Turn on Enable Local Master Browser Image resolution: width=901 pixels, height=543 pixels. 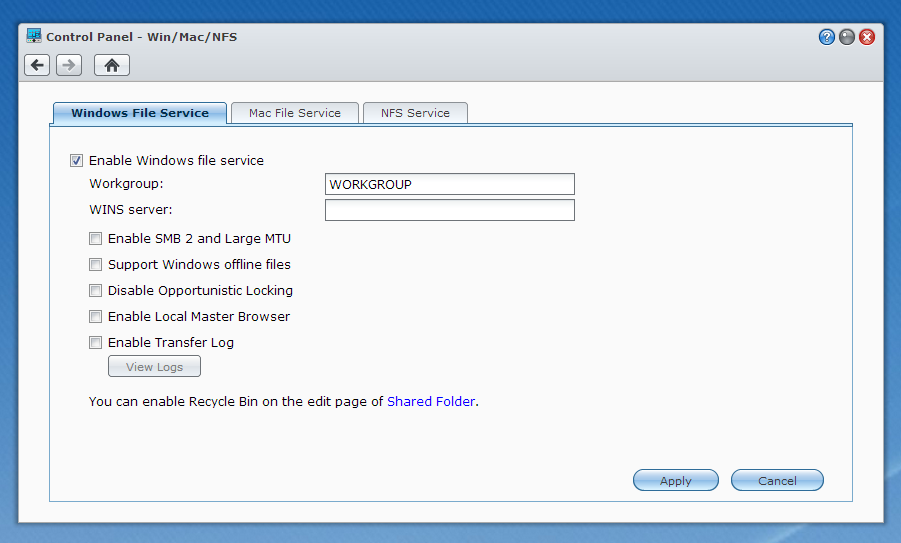(95, 317)
